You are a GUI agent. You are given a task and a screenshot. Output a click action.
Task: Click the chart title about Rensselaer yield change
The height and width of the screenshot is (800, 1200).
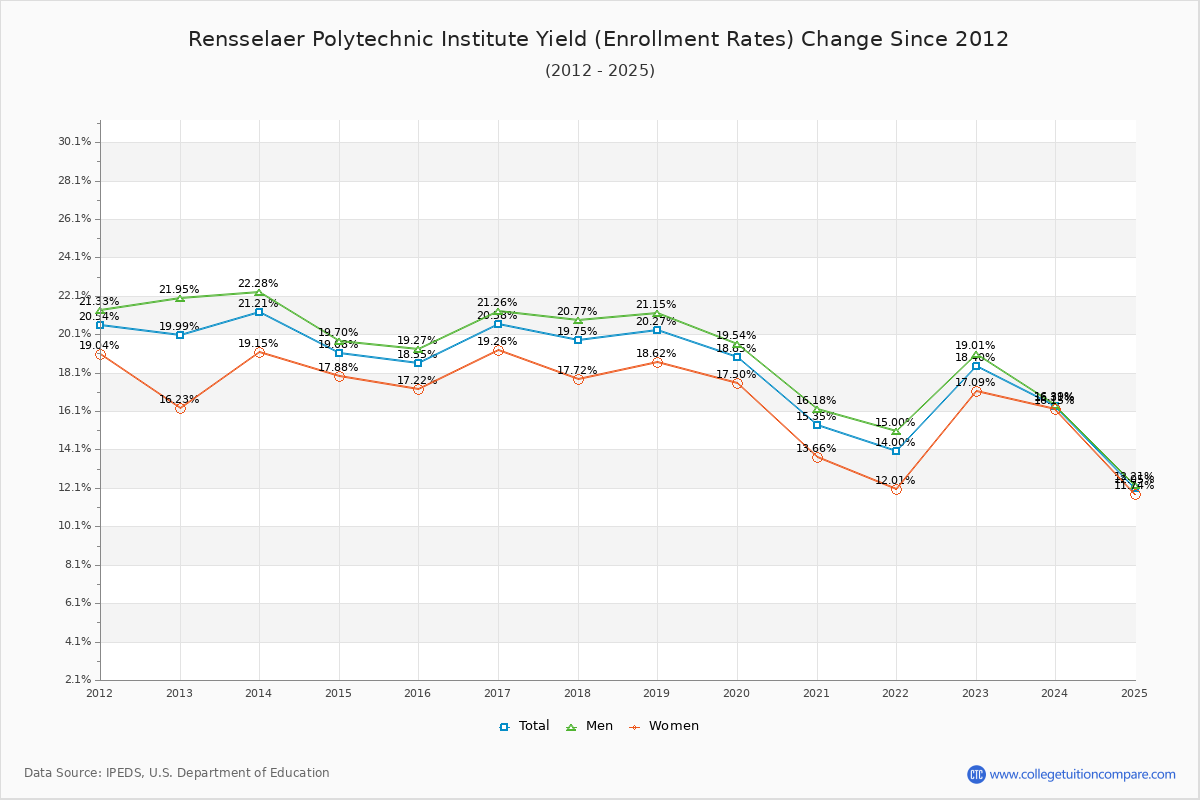click(600, 39)
